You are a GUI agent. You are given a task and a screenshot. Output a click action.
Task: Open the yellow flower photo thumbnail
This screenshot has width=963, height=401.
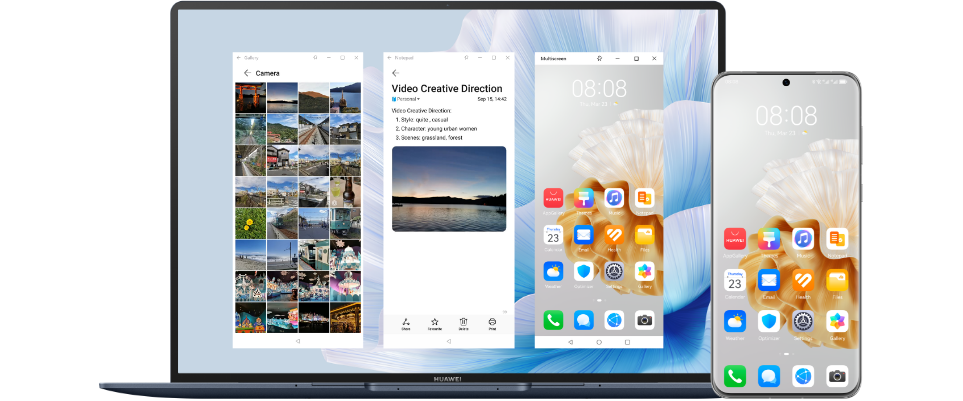[251, 224]
